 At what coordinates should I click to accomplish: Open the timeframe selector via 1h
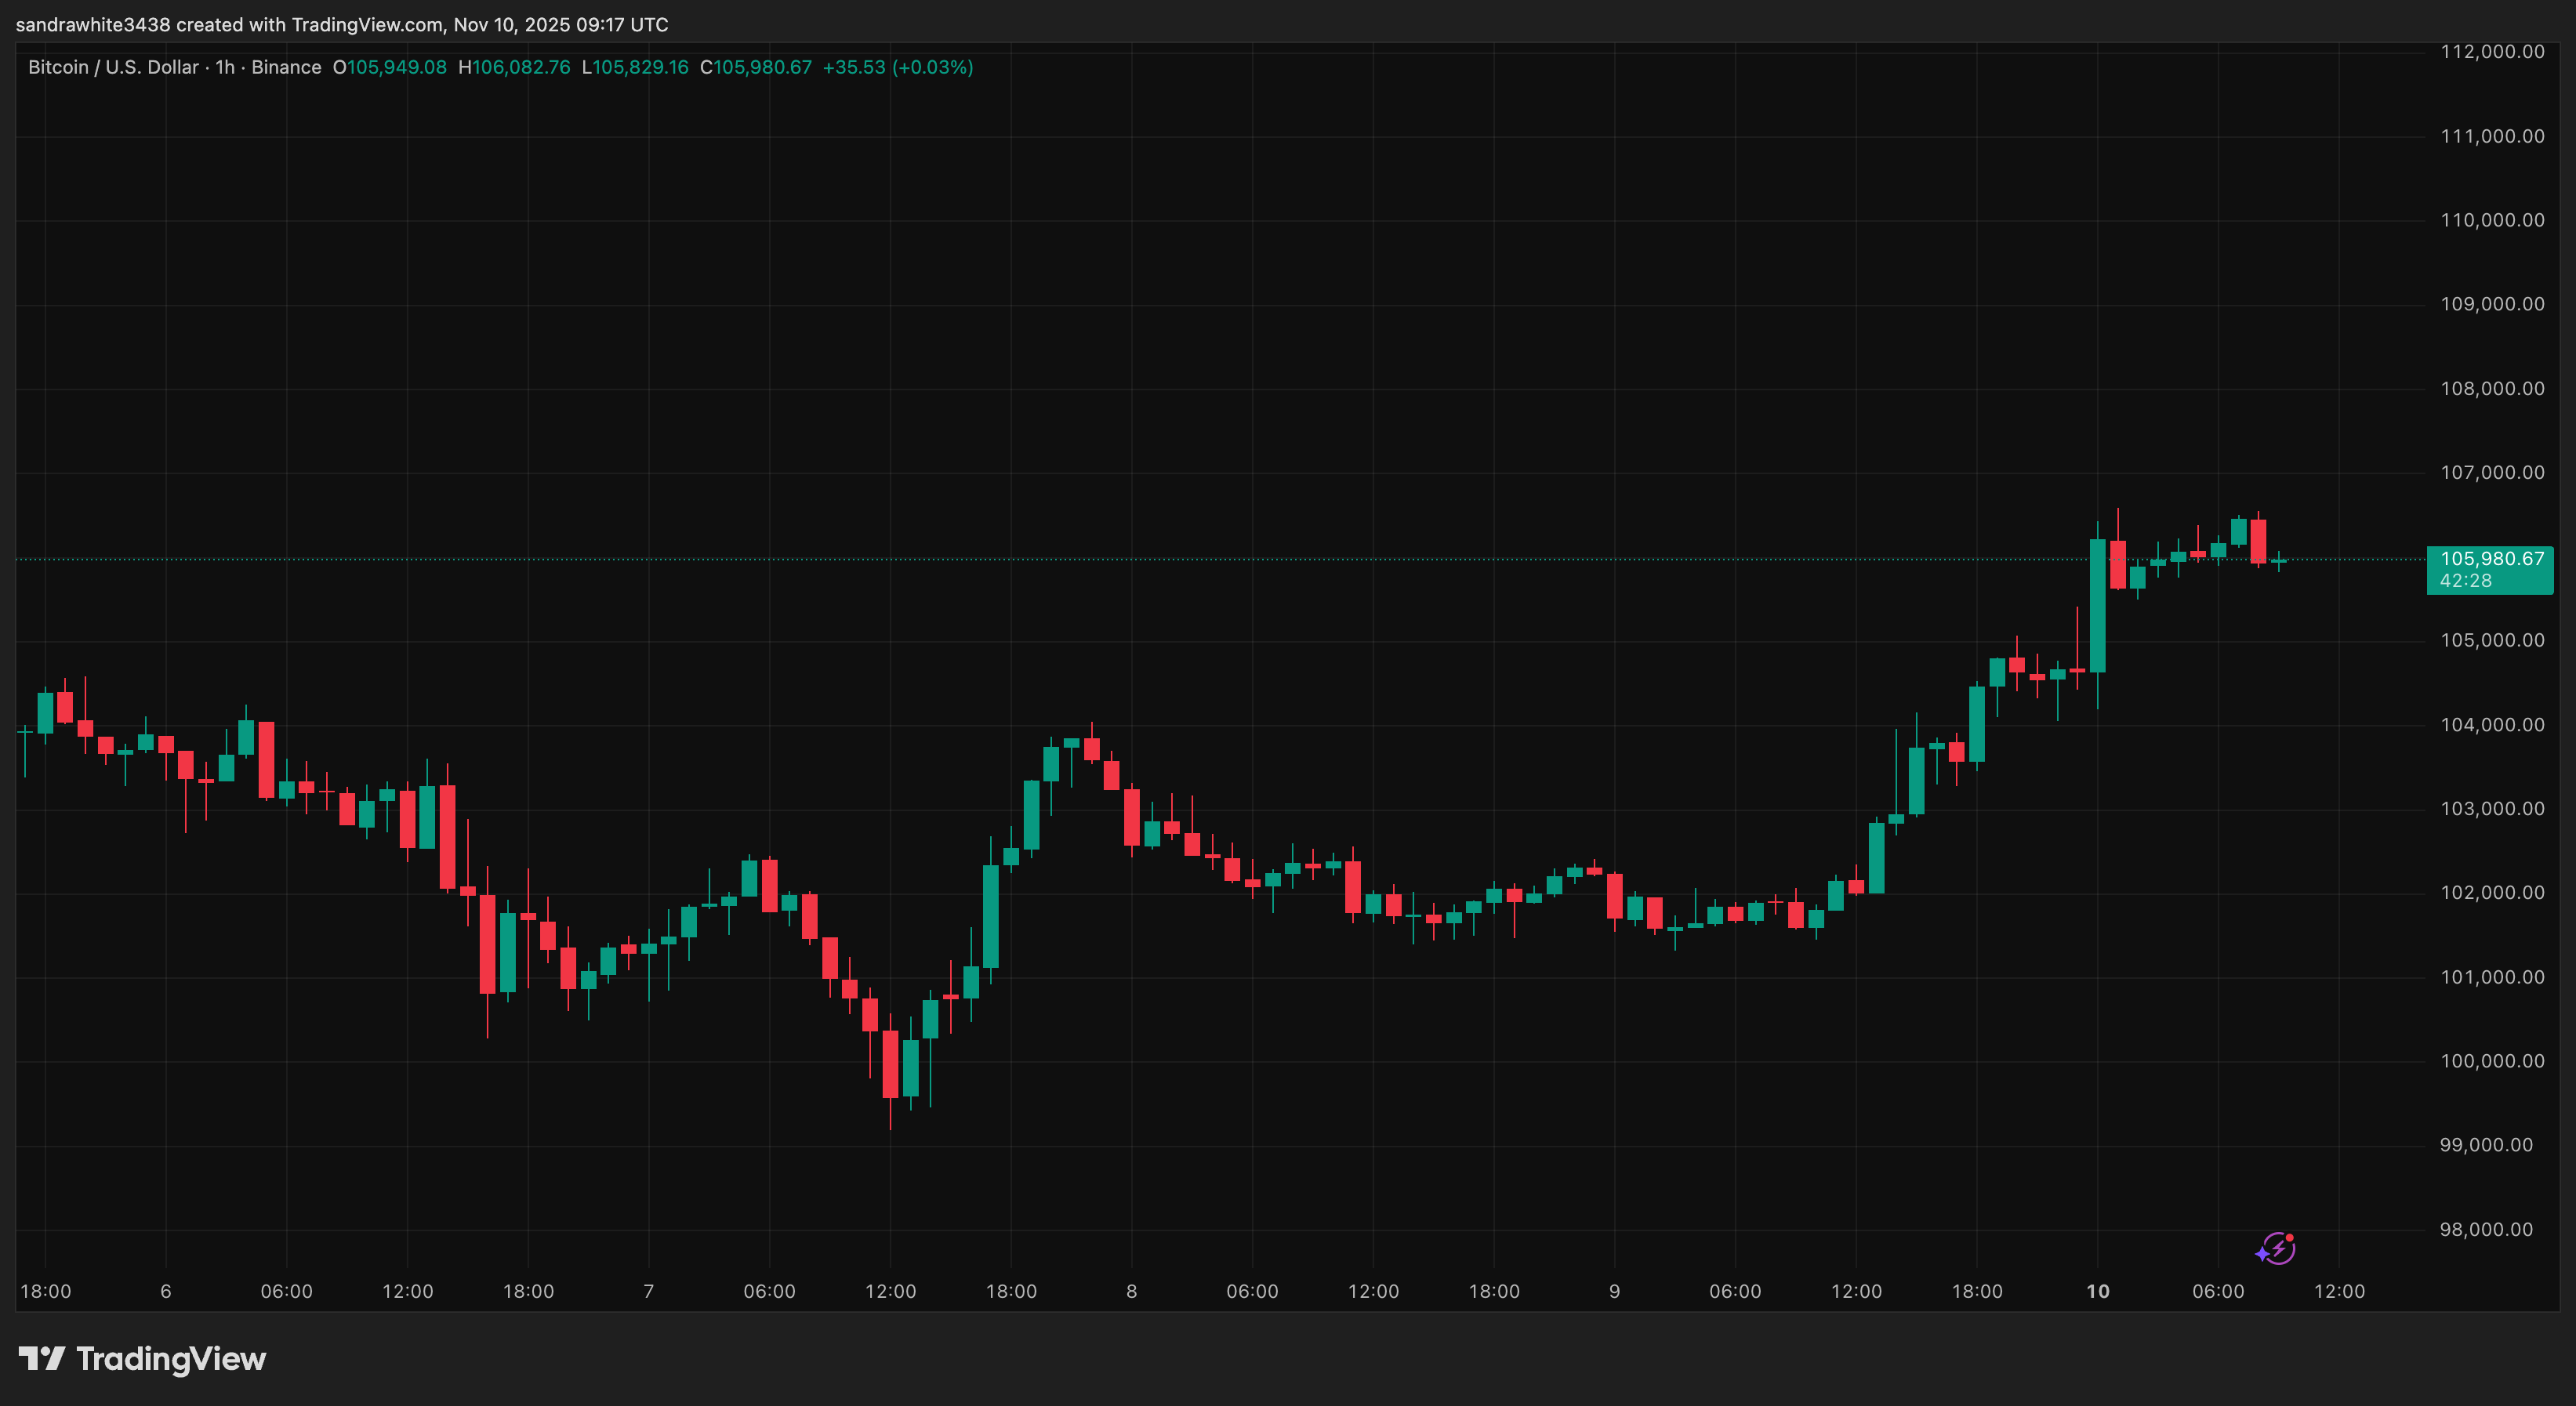(x=227, y=67)
